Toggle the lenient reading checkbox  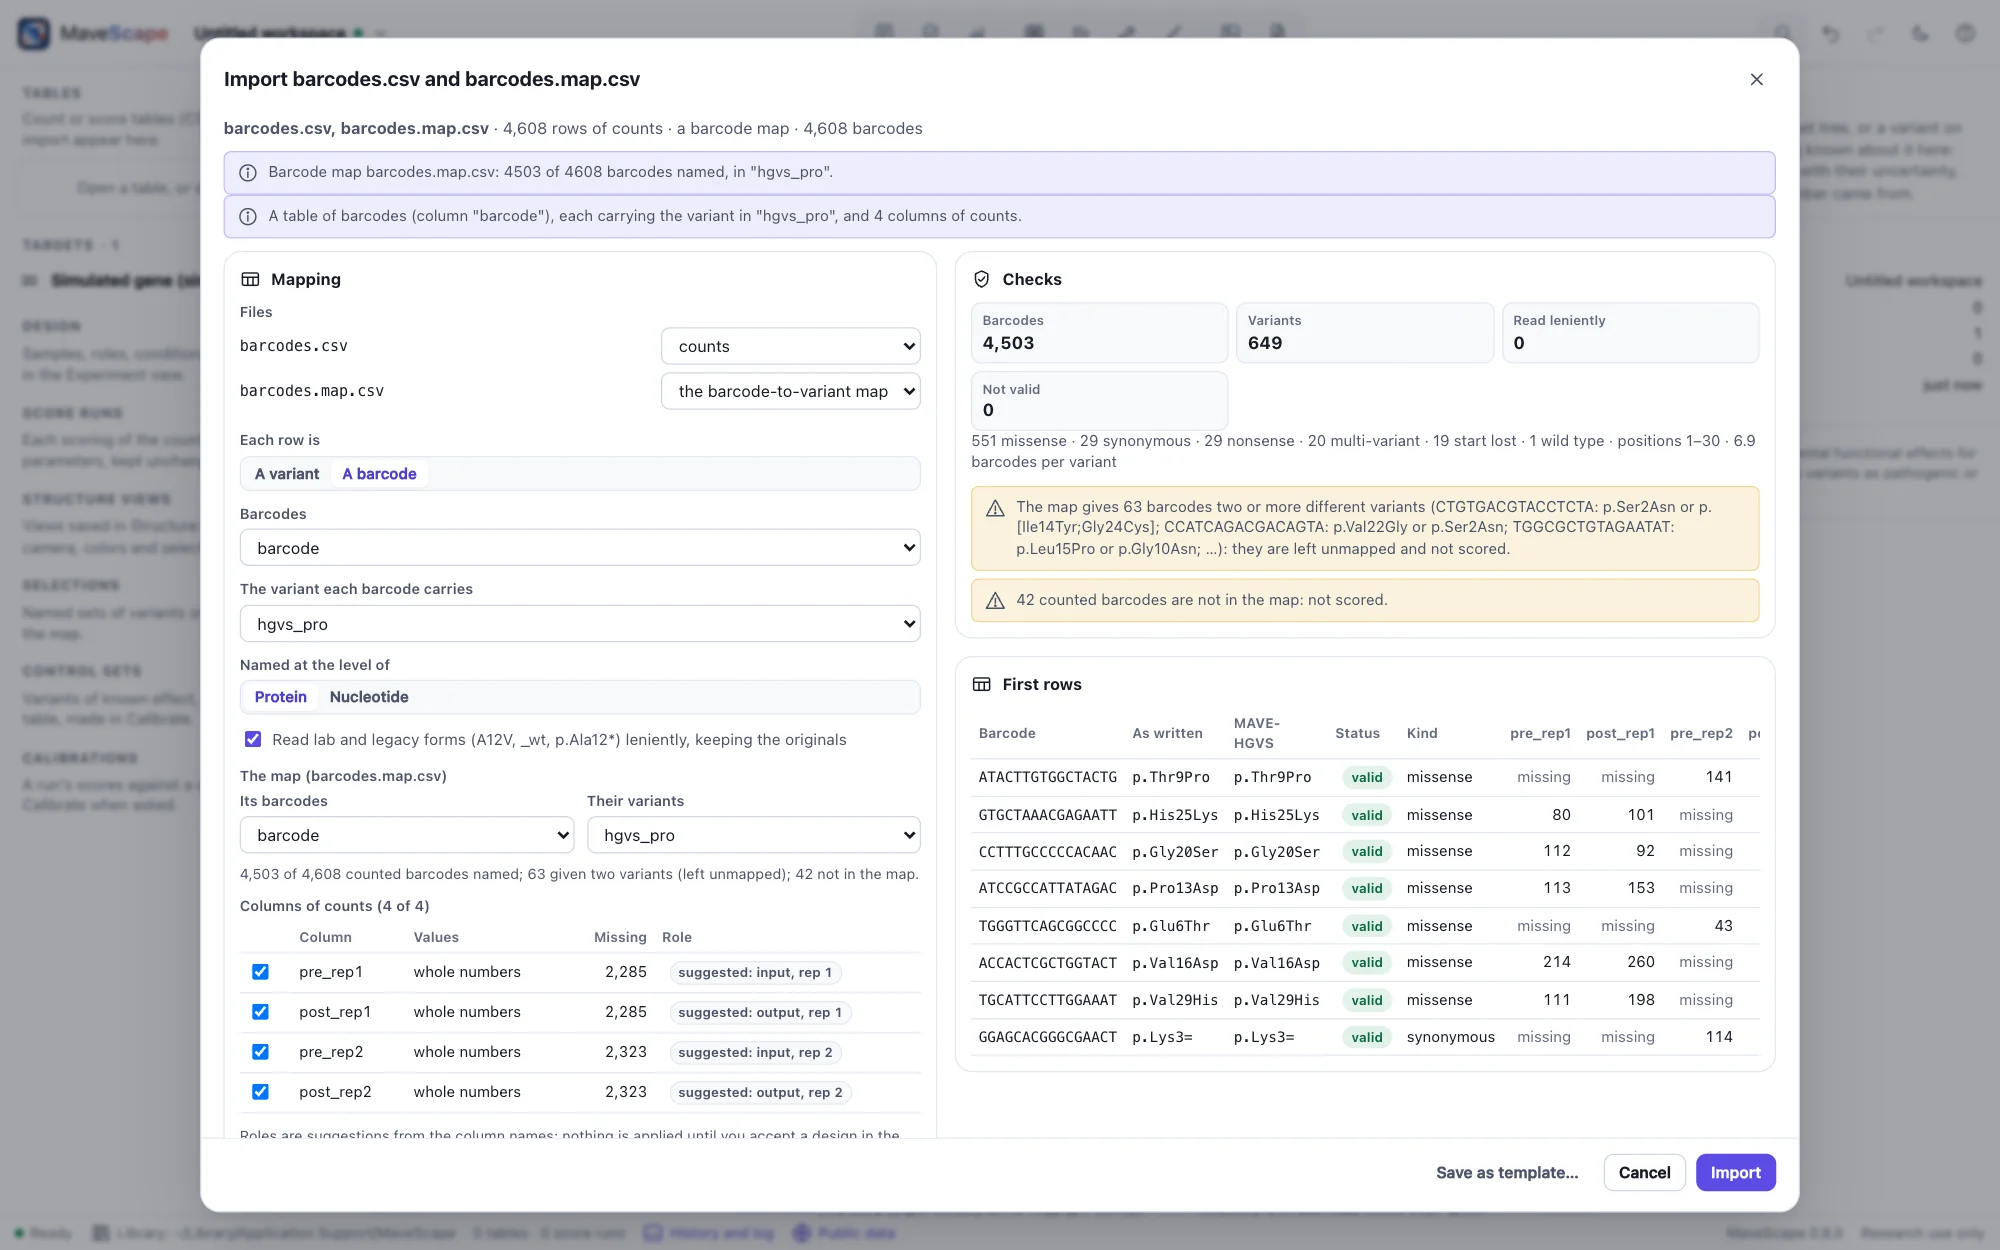click(x=253, y=740)
